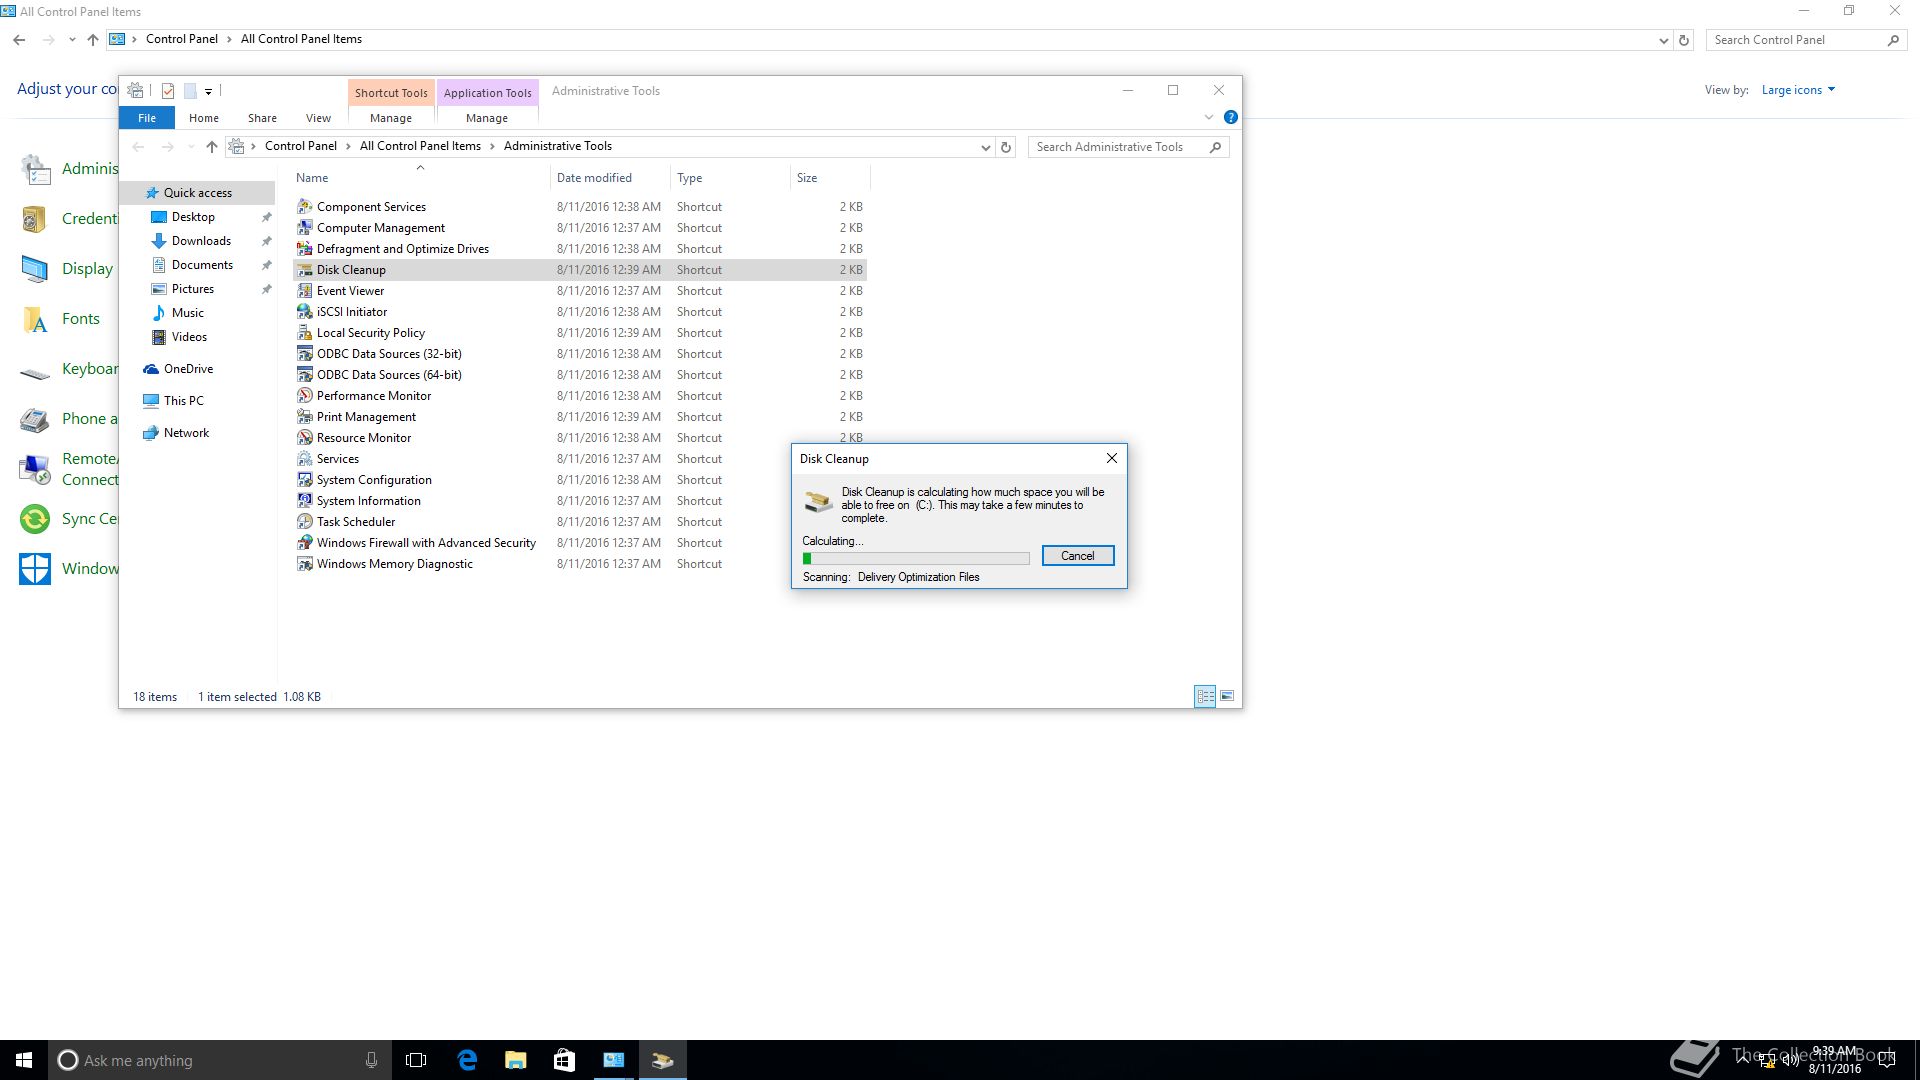The image size is (1920, 1080).
Task: Click the Disk Cleanup progress bar
Action: [916, 559]
